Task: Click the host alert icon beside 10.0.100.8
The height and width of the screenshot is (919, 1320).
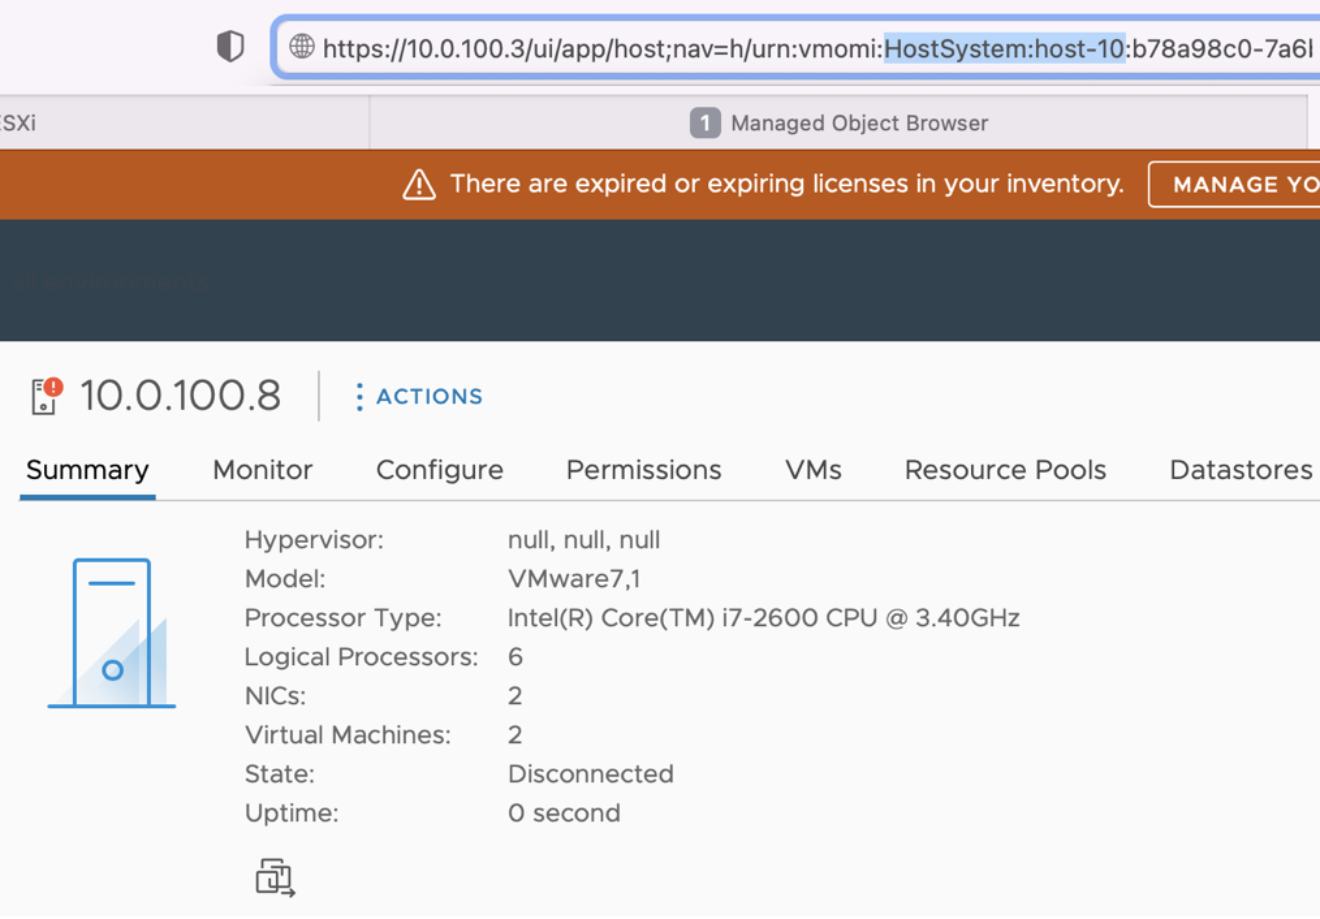Action: click(46, 396)
